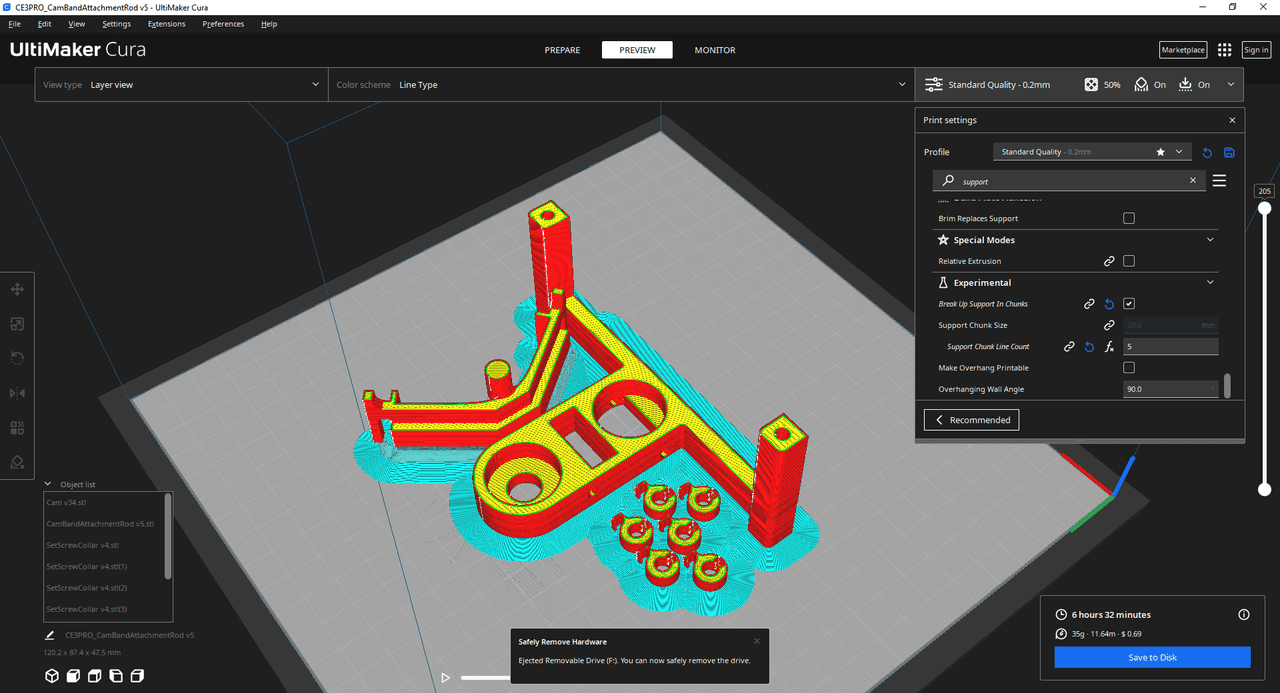Click the Recommended button
The height and width of the screenshot is (693, 1280).
point(971,420)
